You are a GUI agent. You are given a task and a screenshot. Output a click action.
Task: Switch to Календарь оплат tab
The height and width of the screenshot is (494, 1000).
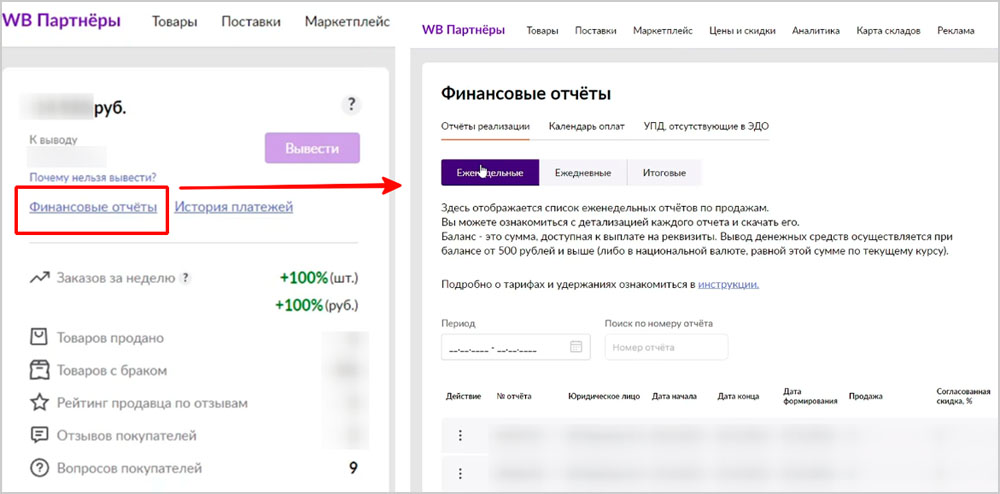586,126
